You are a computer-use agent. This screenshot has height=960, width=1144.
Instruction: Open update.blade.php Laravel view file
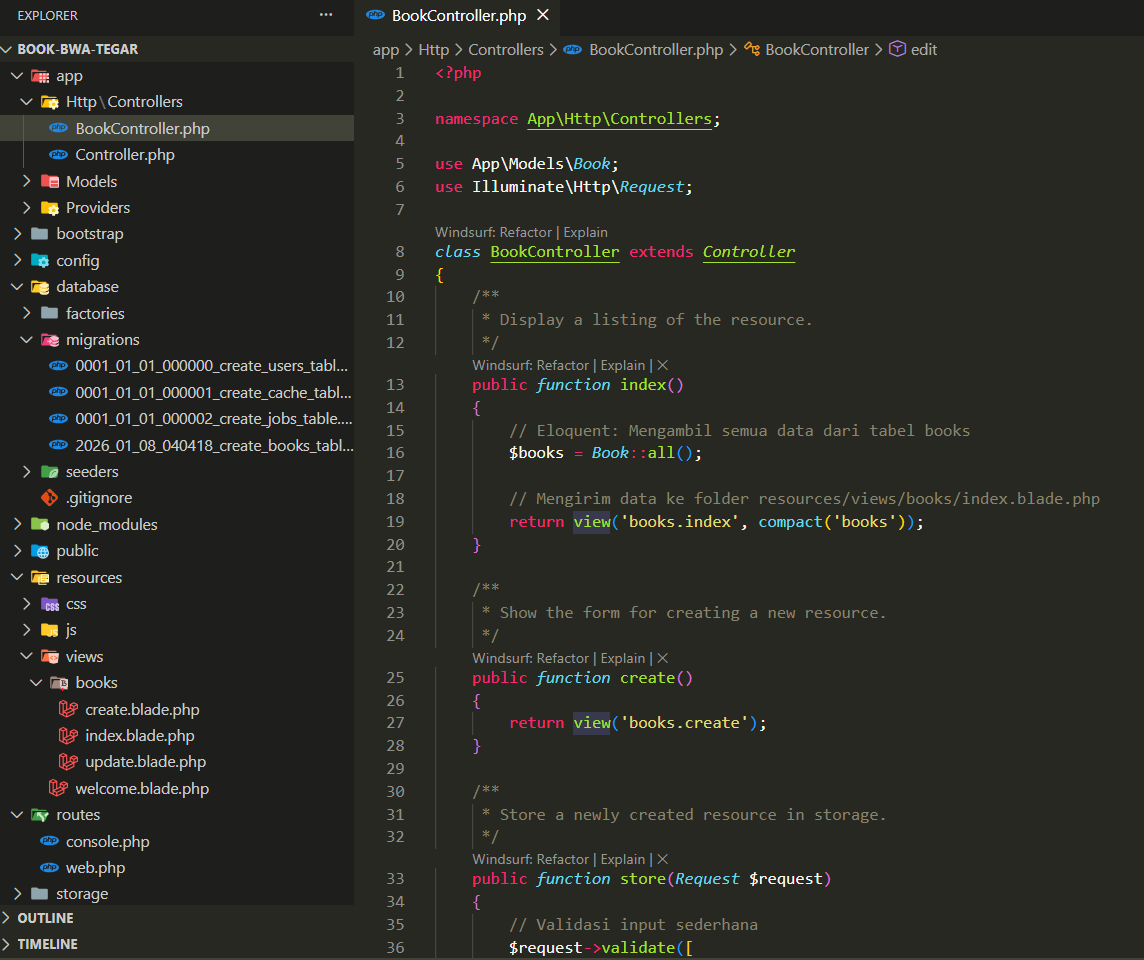coord(145,761)
